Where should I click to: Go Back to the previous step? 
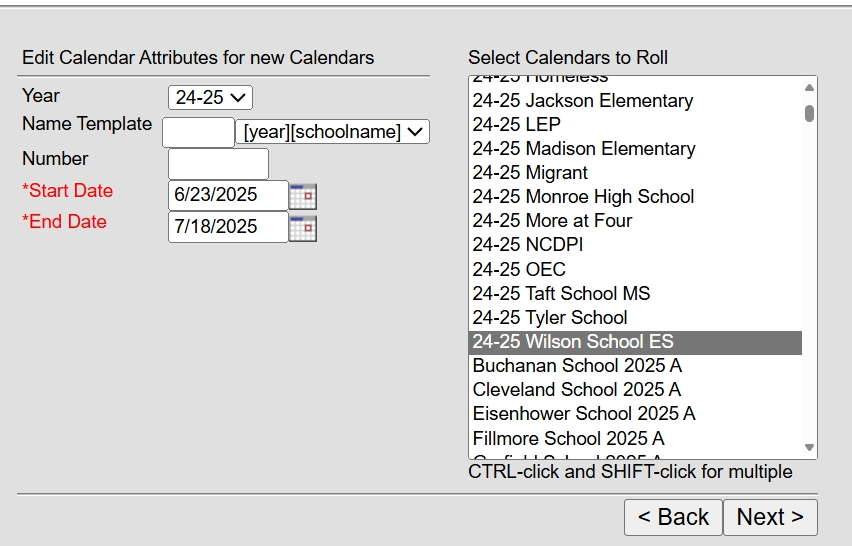coord(673,517)
